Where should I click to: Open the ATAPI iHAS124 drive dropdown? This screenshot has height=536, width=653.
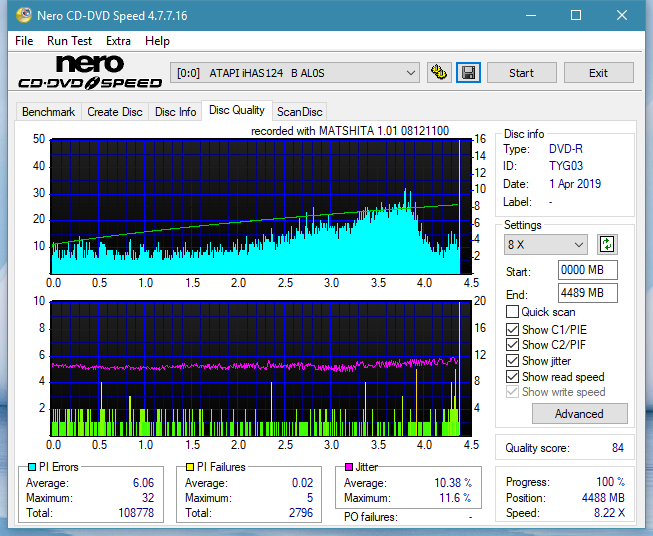pyautogui.click(x=295, y=73)
